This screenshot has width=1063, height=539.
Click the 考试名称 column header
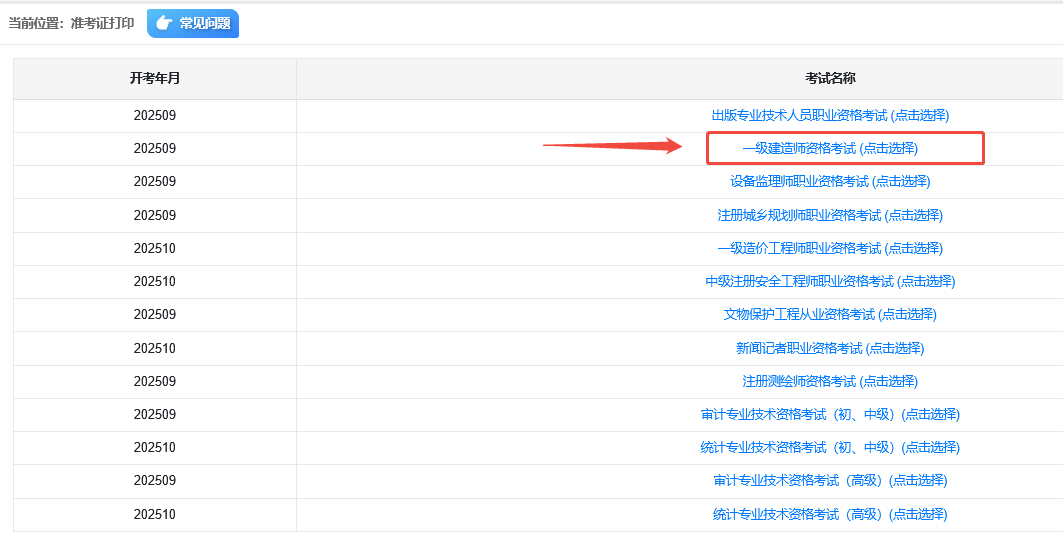(x=830, y=78)
